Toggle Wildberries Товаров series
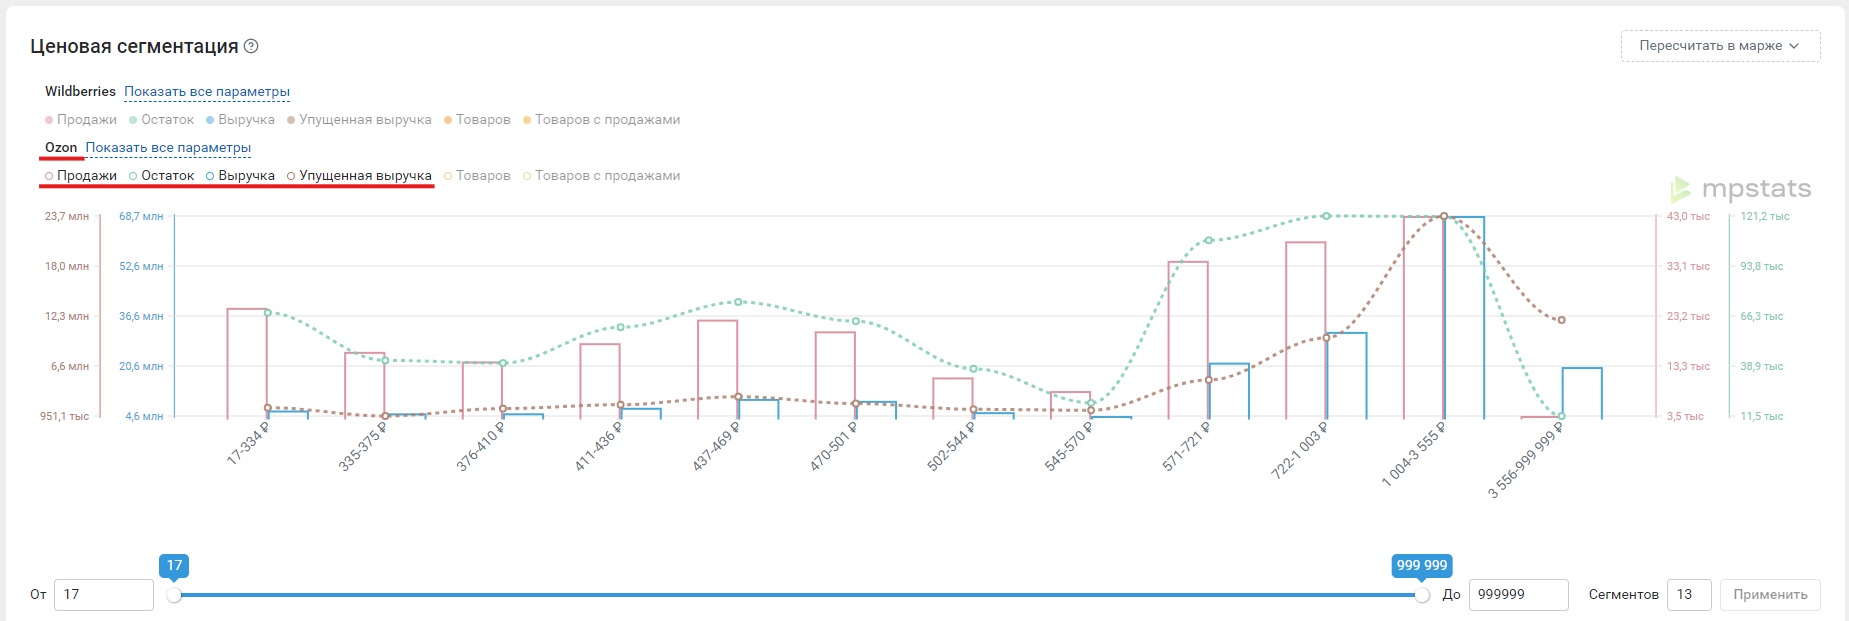This screenshot has height=621, width=1849. click(477, 119)
